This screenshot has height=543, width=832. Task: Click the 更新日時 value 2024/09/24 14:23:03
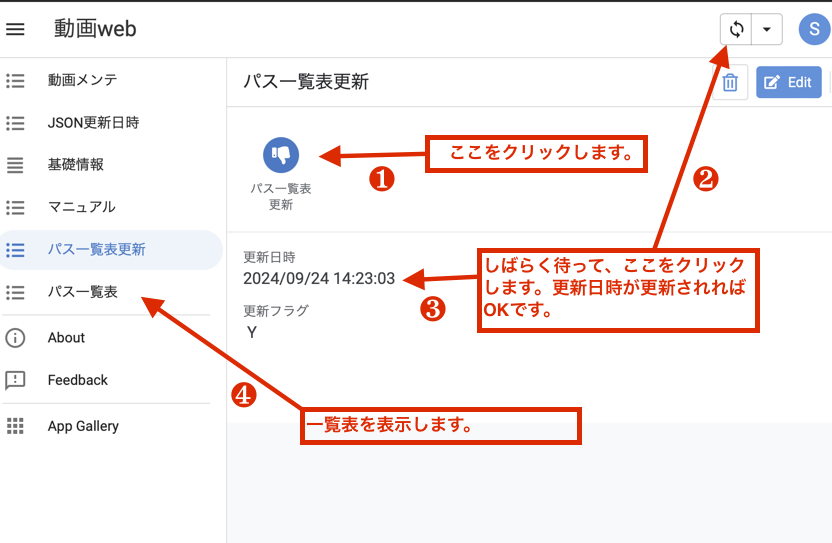click(319, 278)
